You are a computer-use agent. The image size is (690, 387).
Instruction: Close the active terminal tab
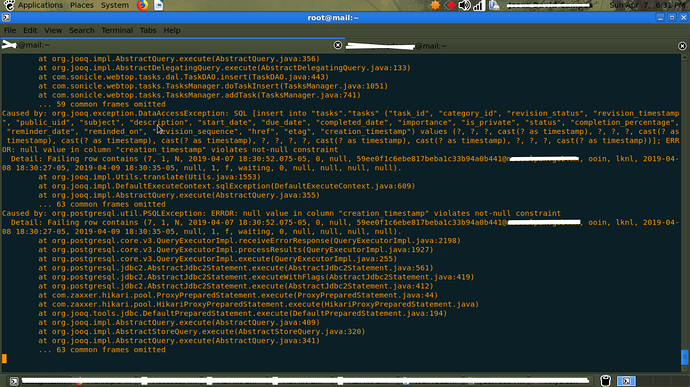tap(338, 45)
